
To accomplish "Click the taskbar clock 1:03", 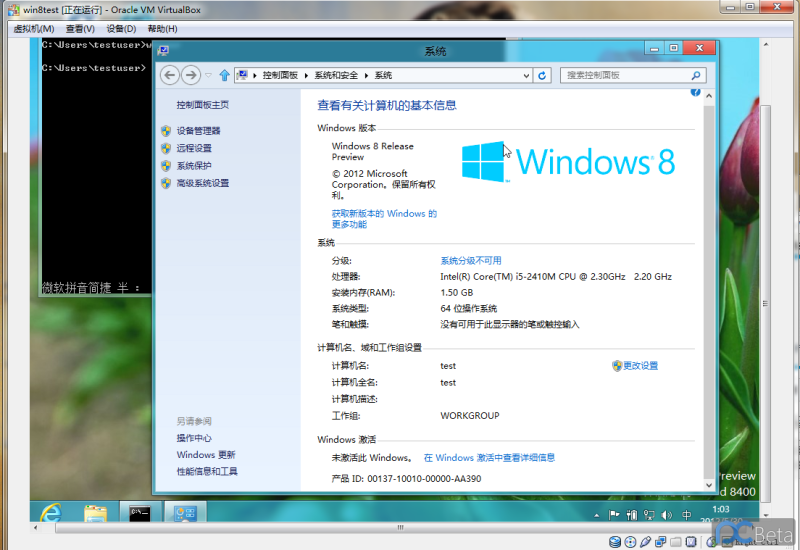I will pos(720,509).
